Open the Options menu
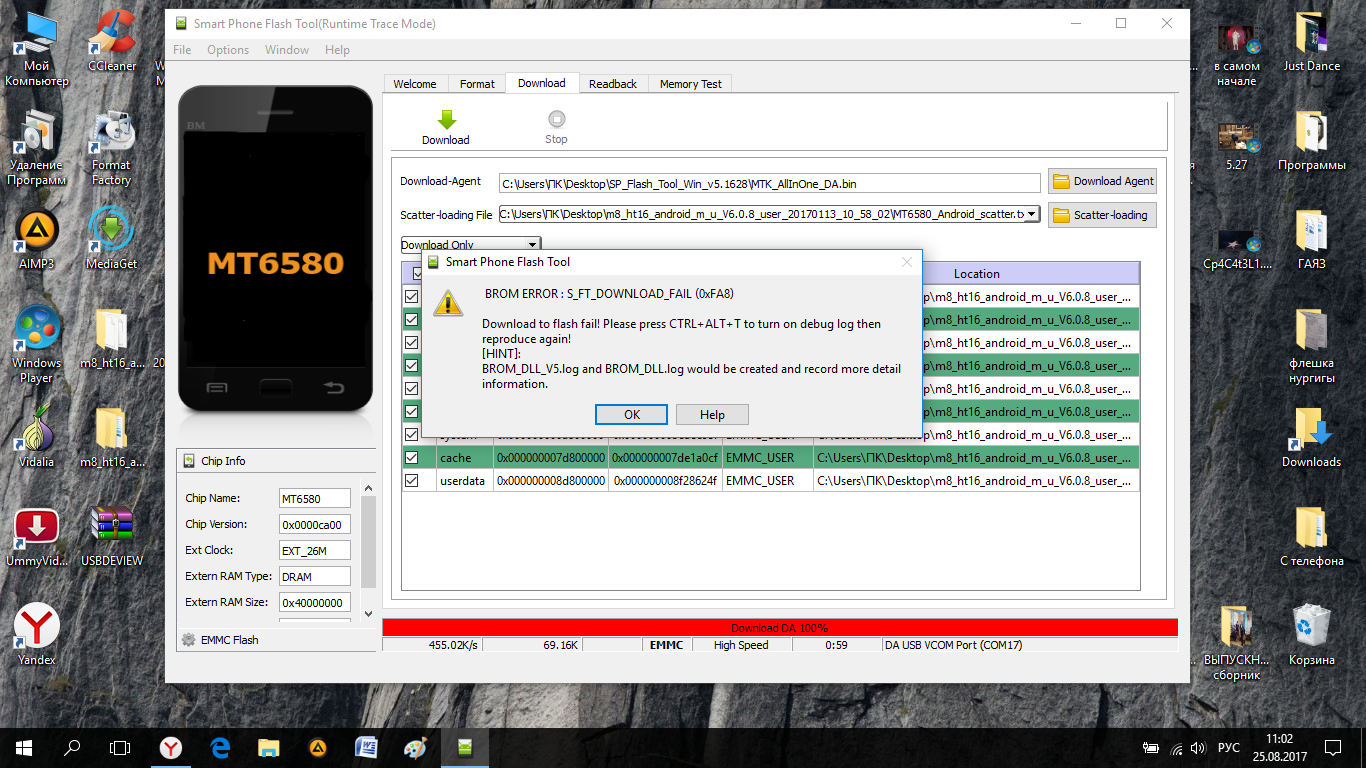Viewport: 1366px width, 768px height. coord(228,50)
